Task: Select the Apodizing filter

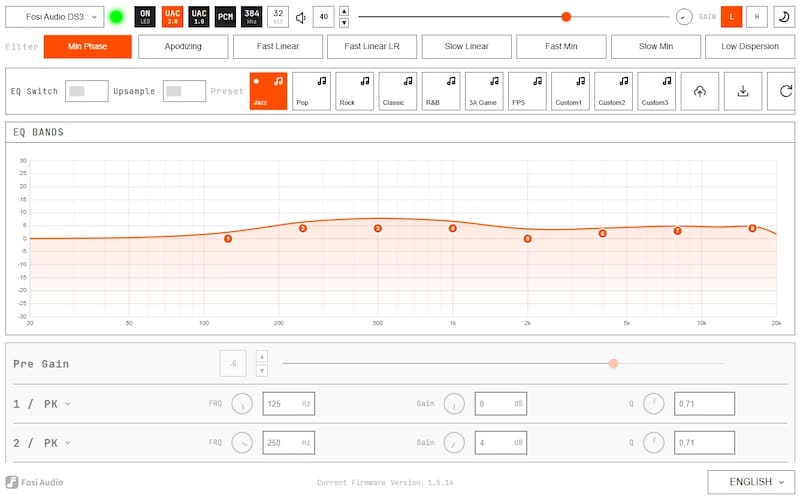Action: coord(183,46)
